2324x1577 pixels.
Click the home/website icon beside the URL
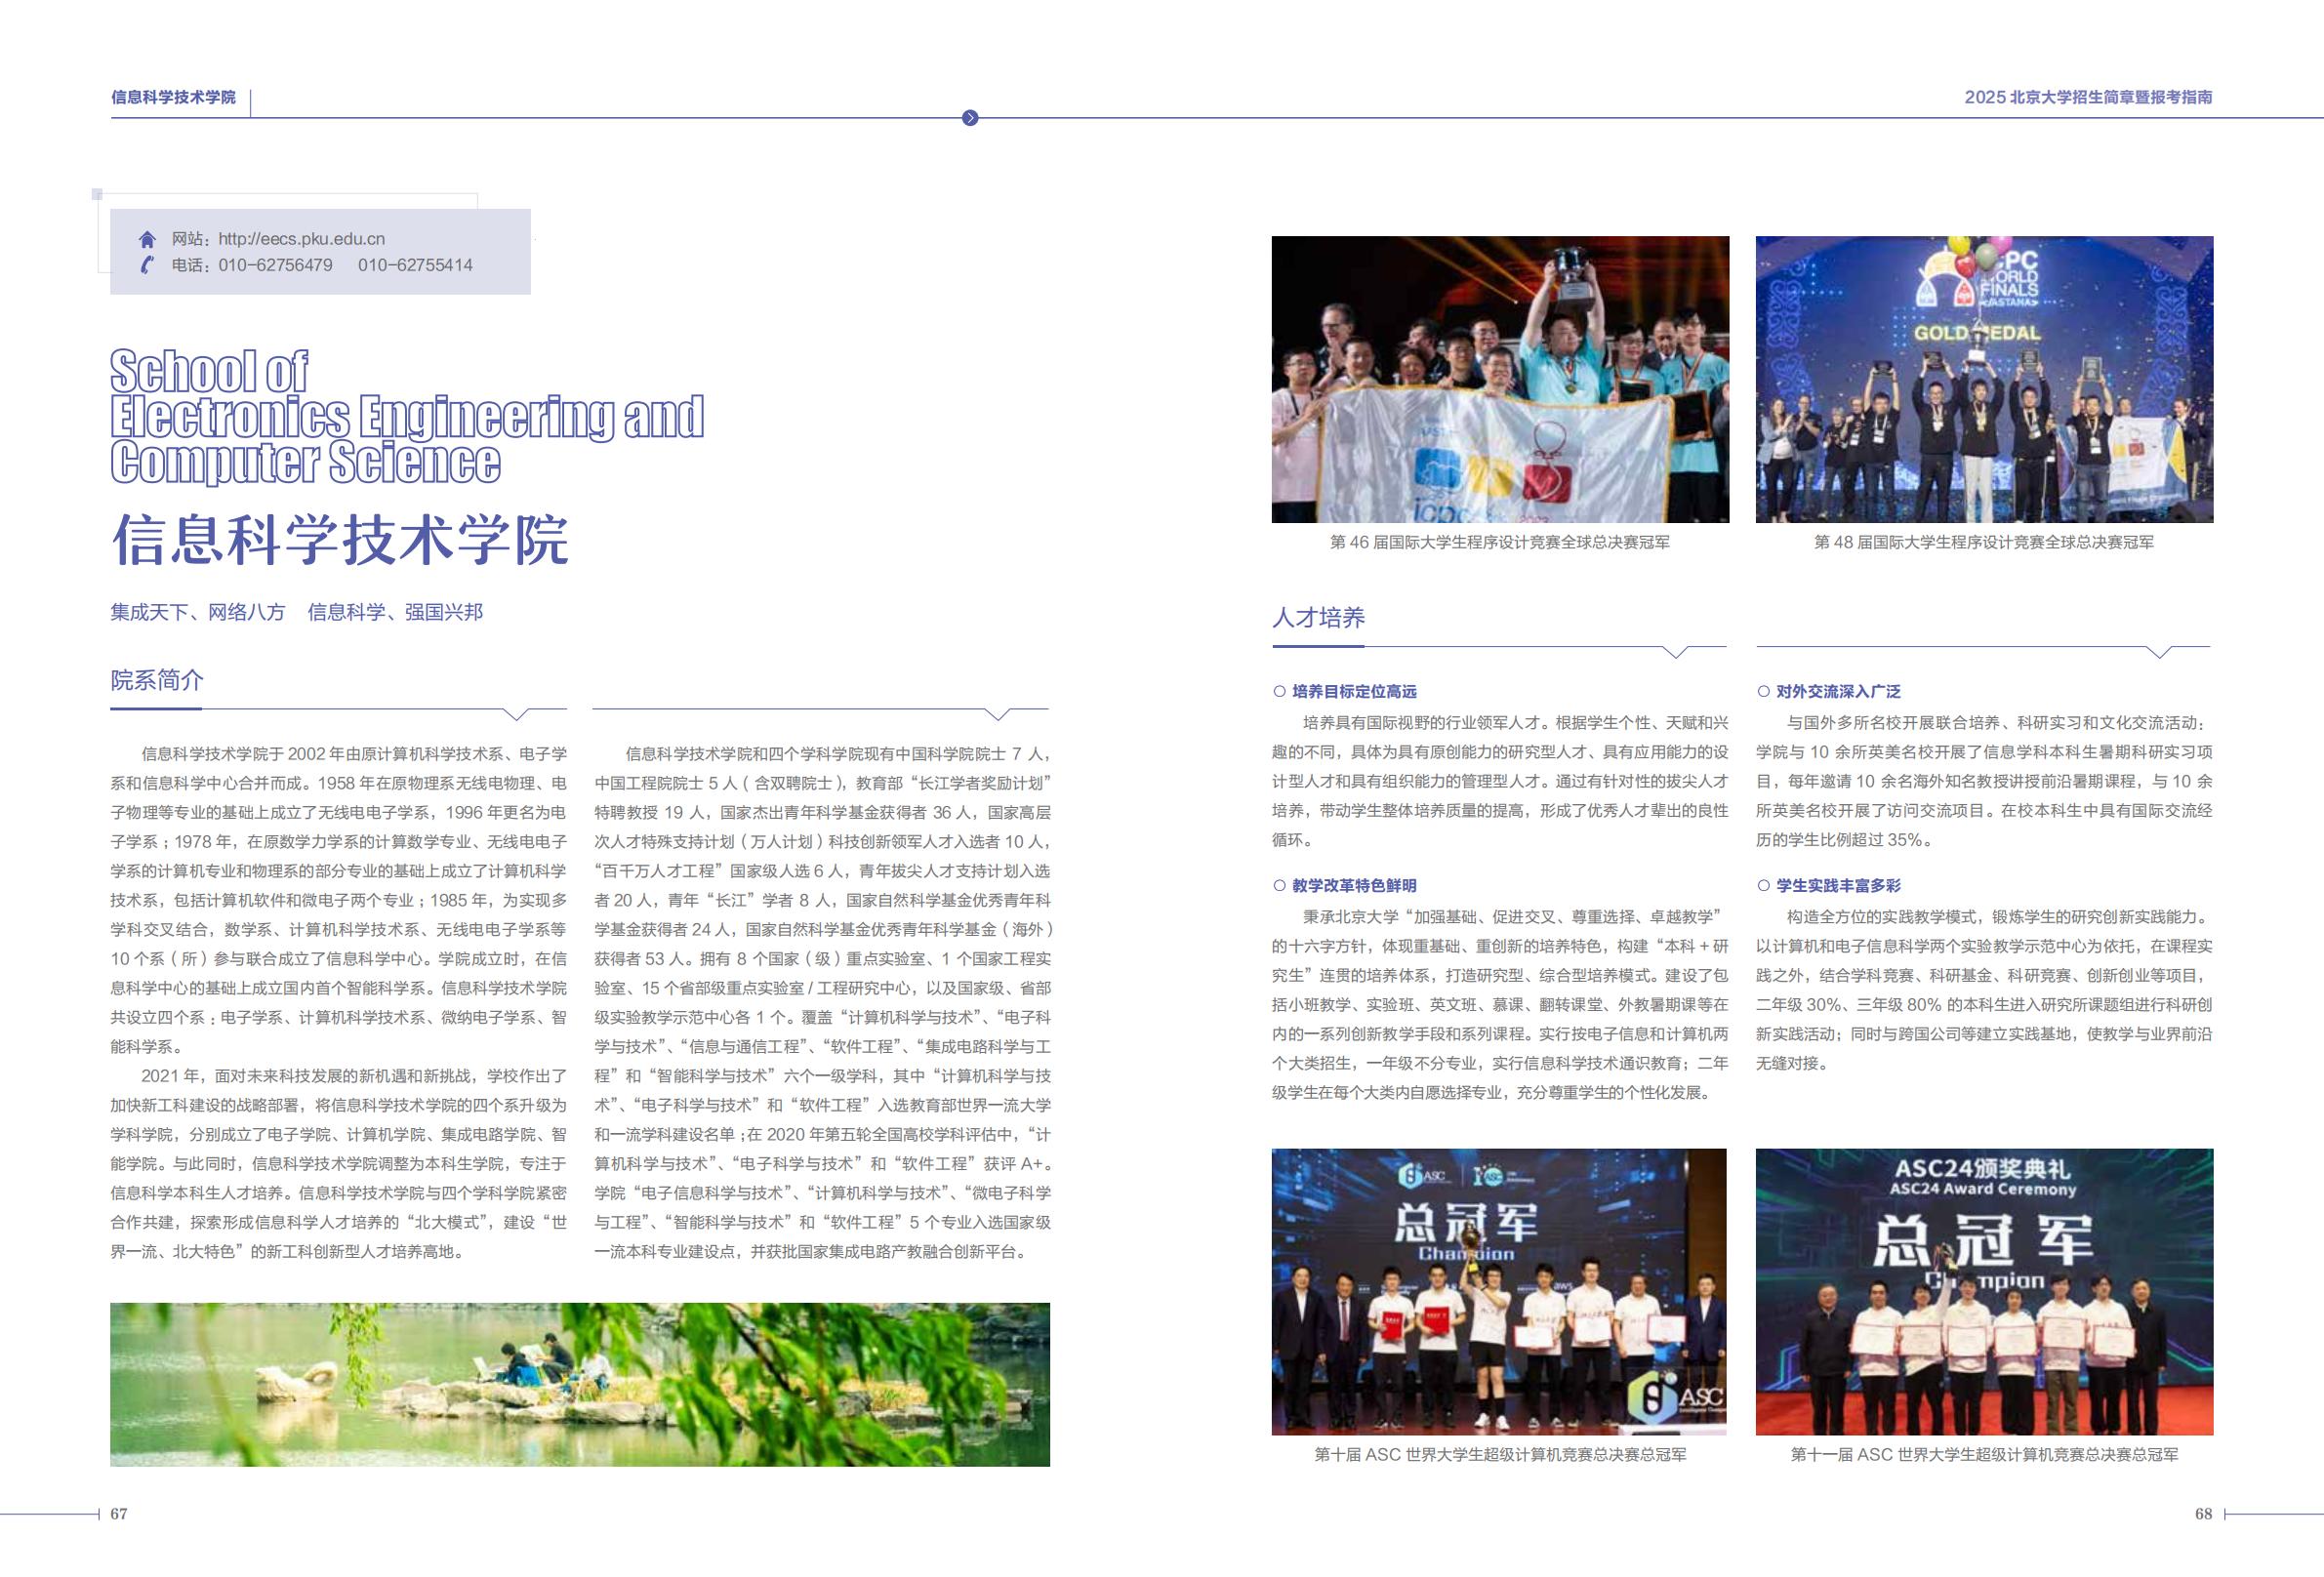(x=148, y=240)
